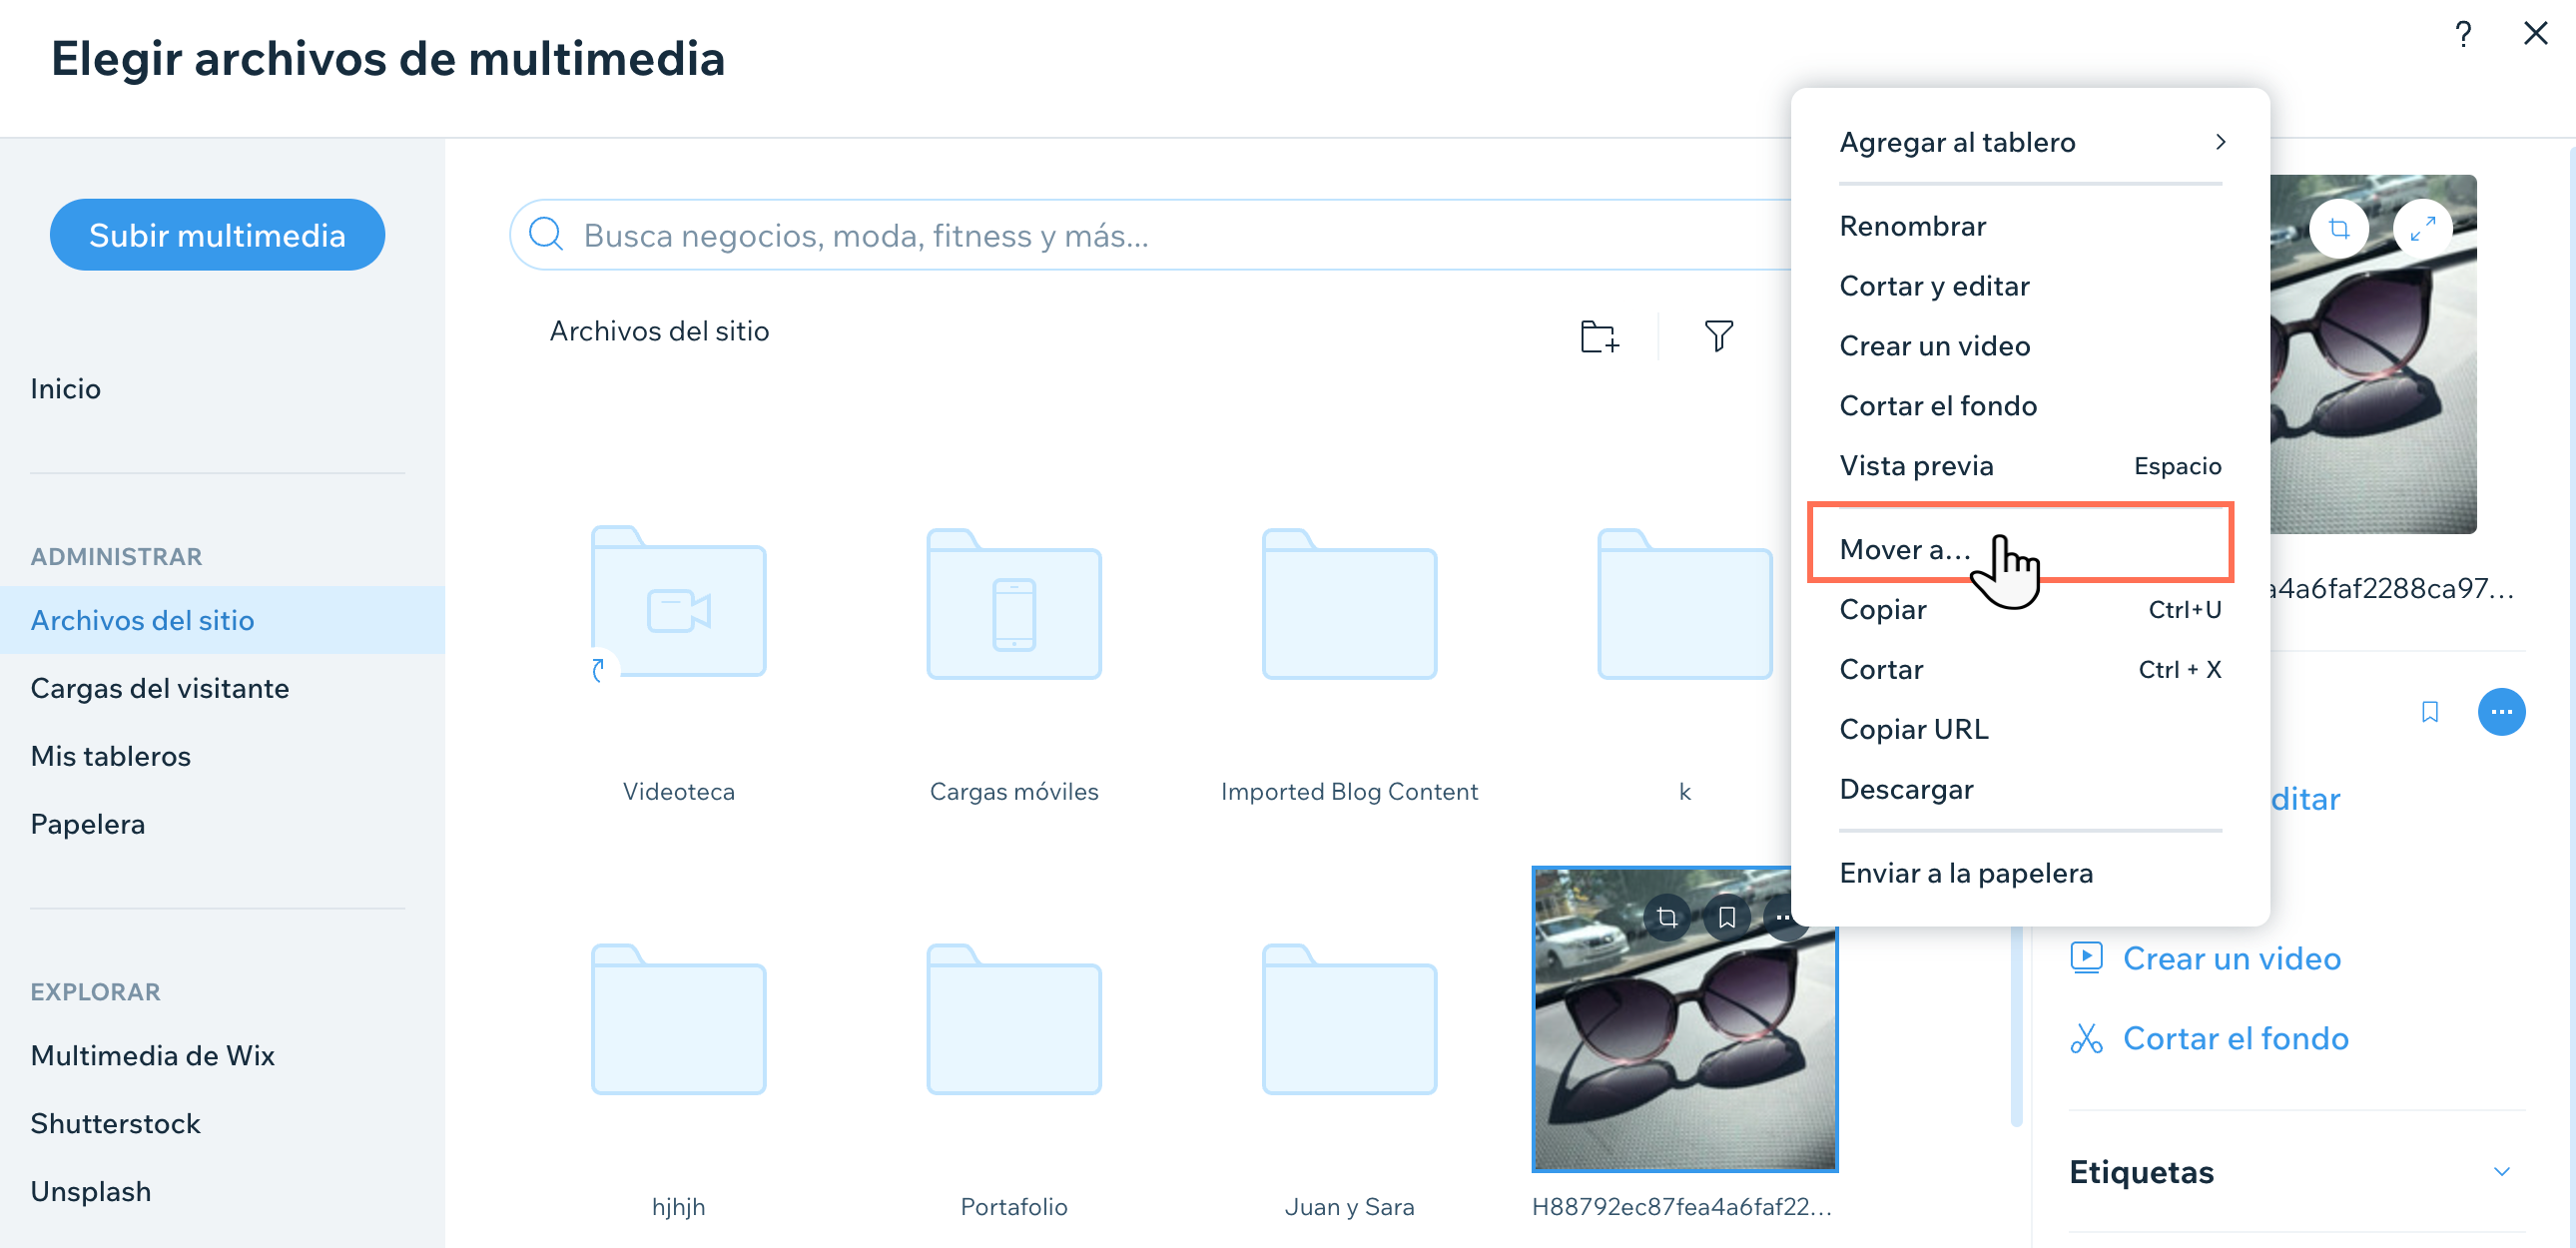This screenshot has width=2576, height=1248.
Task: Click the search field for media
Action: pos(1150,234)
